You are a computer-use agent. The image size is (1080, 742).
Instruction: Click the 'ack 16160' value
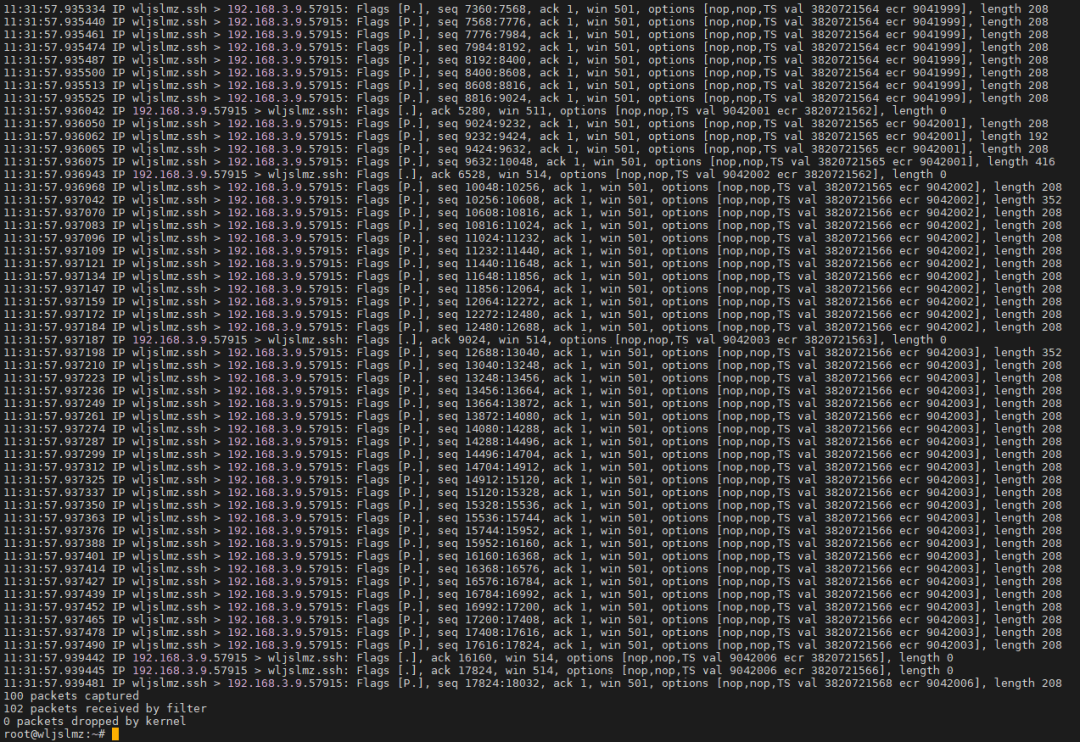tap(461, 658)
